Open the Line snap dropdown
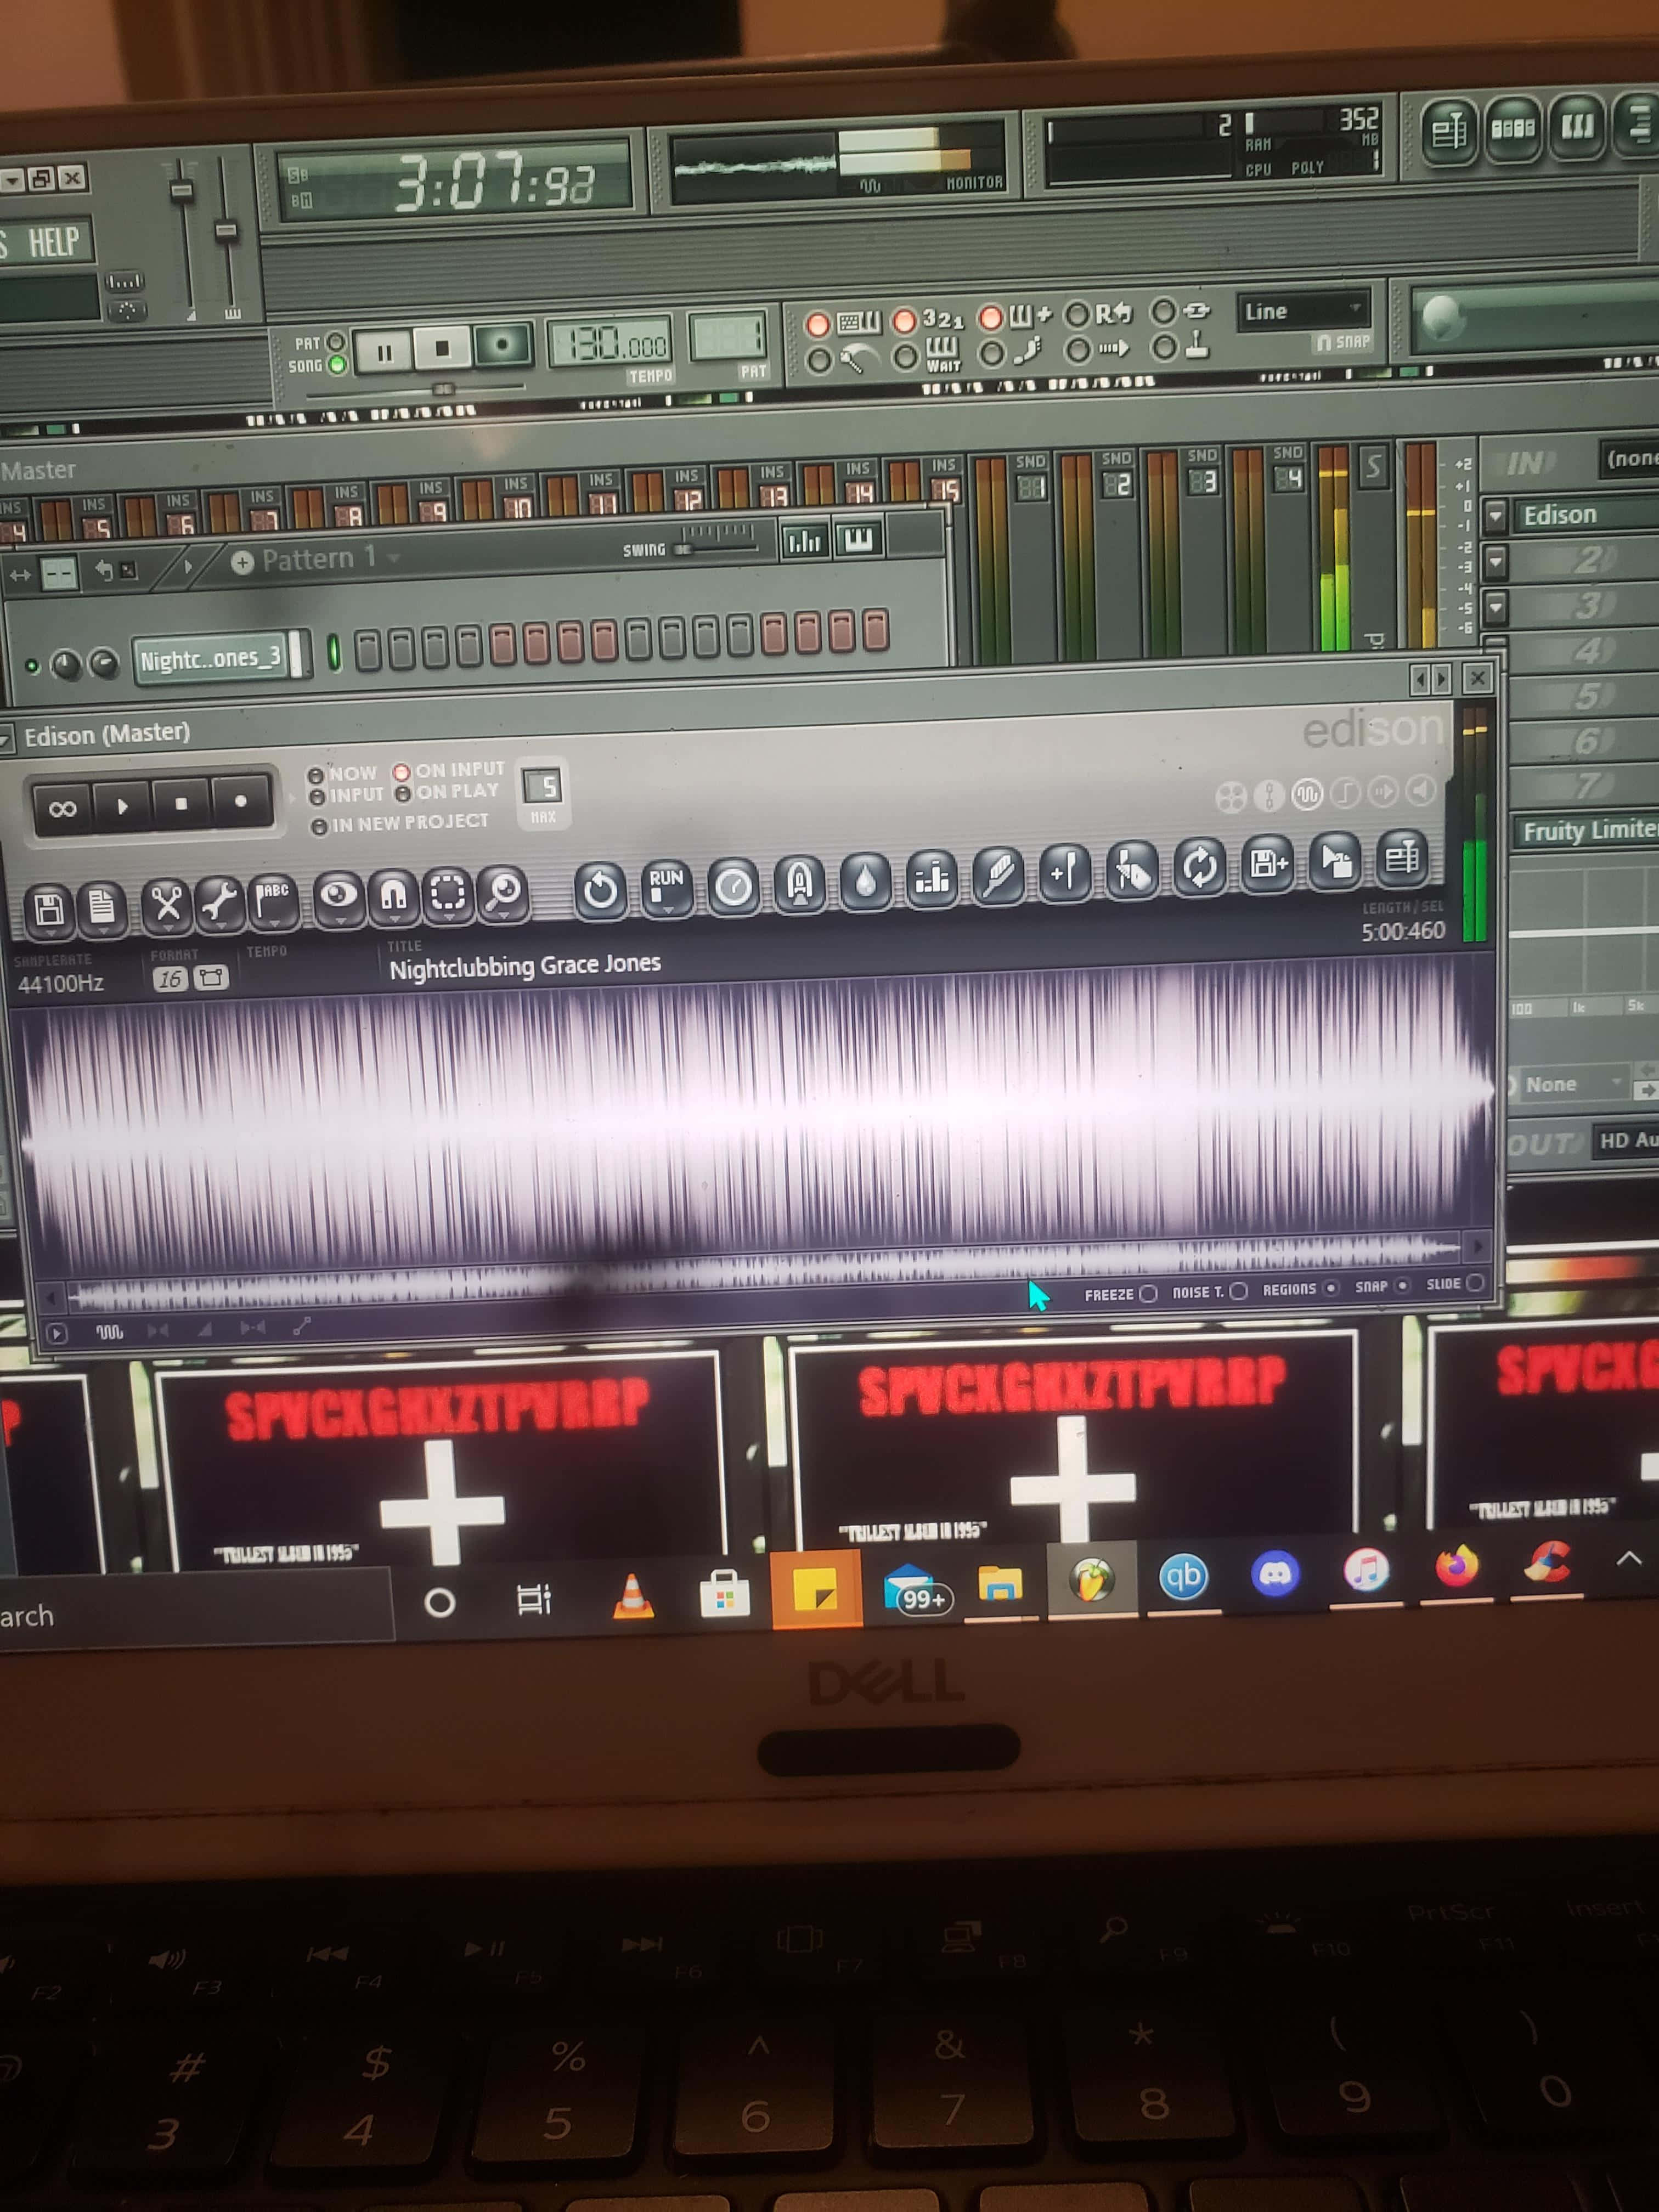The width and height of the screenshot is (1659, 2212). click(1302, 311)
